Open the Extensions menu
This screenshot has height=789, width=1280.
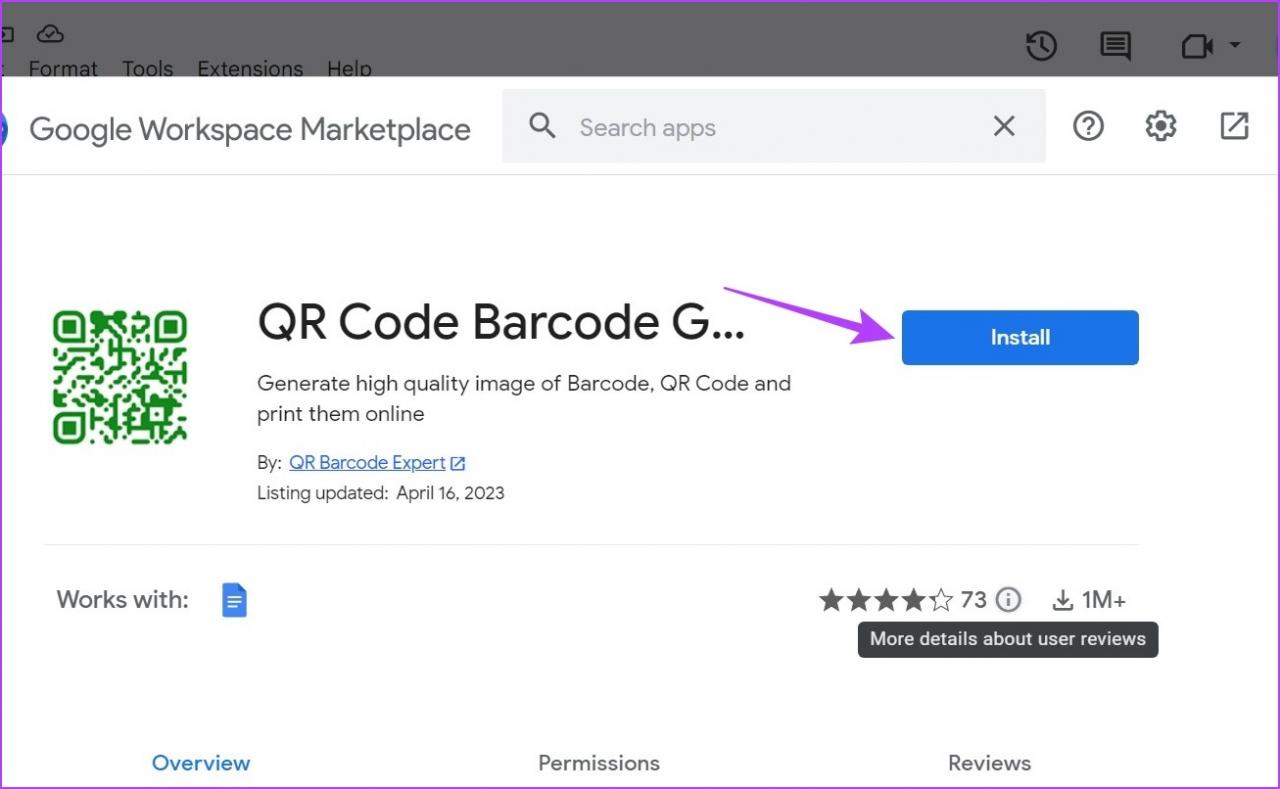point(250,68)
